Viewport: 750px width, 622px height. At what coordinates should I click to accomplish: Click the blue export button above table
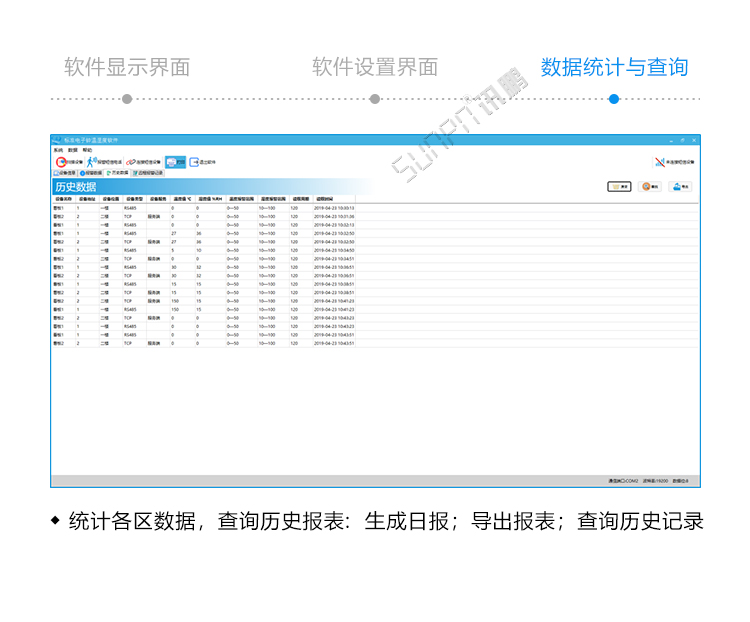click(x=680, y=186)
